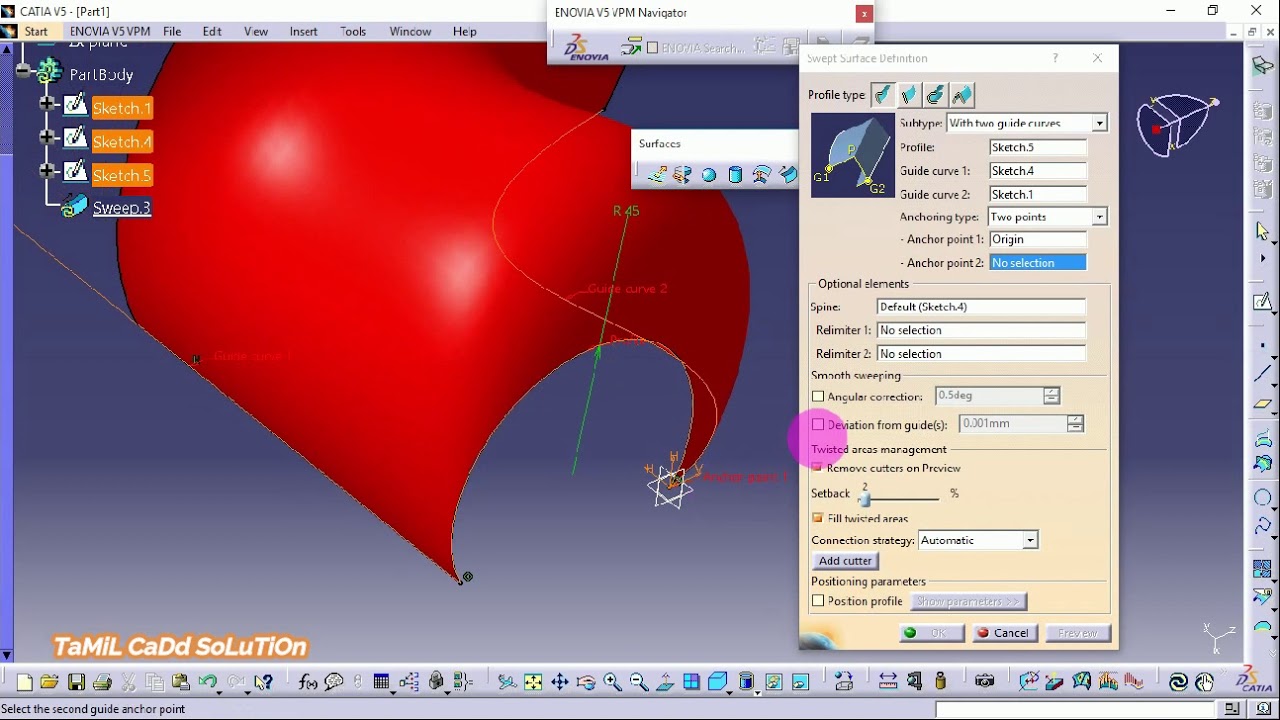Click the Save icon in bottom toolbar

(76, 682)
